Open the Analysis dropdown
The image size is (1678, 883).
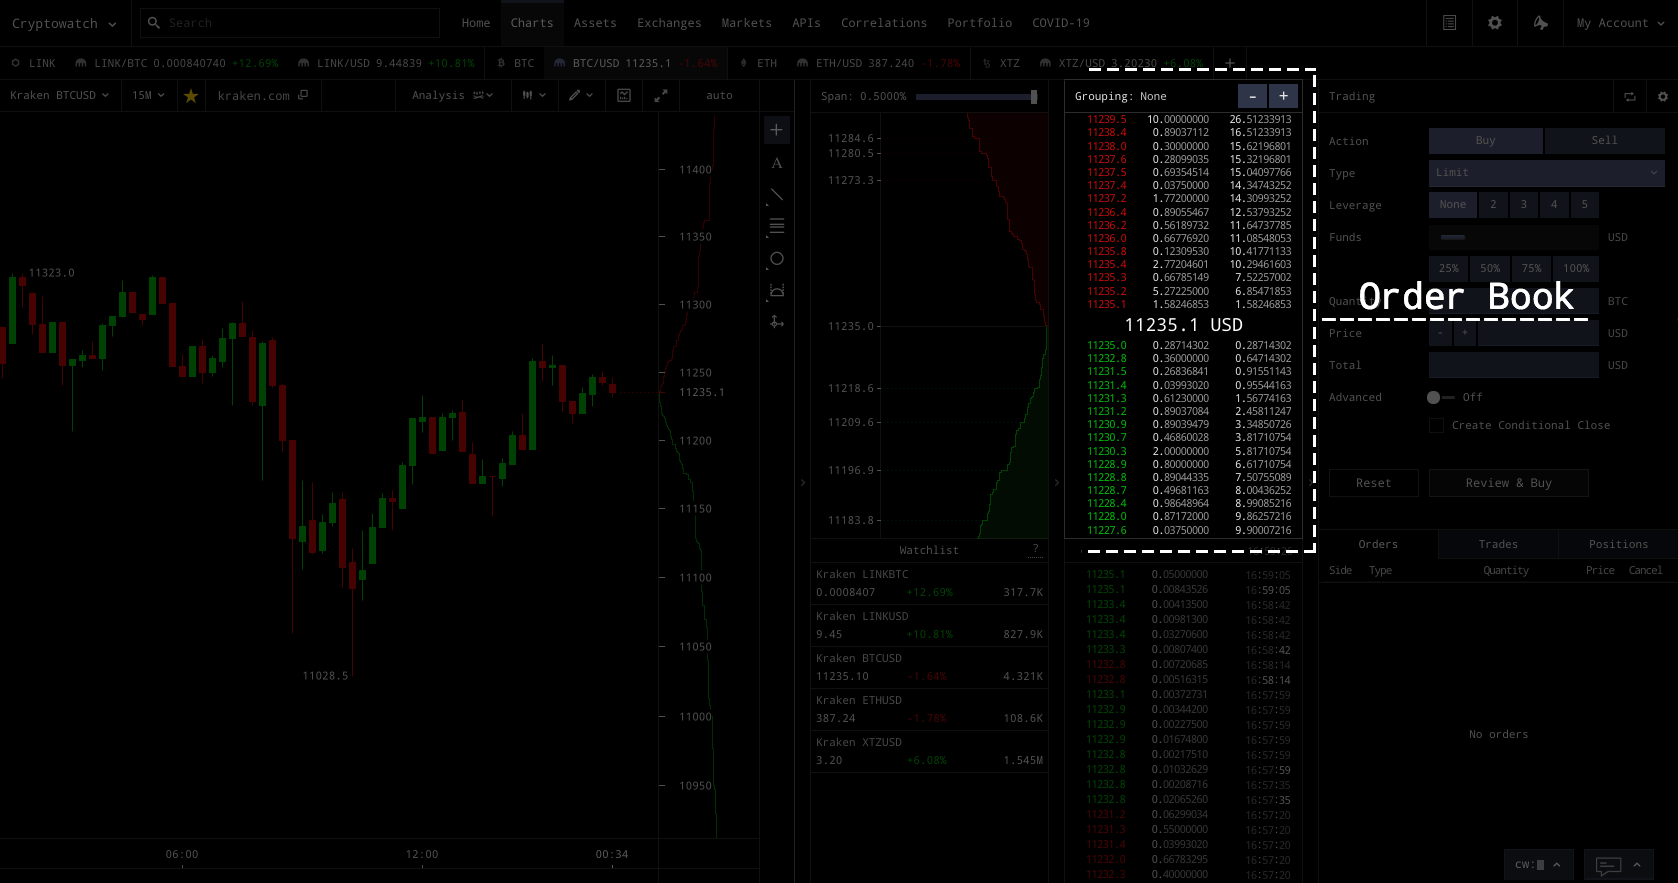452,96
